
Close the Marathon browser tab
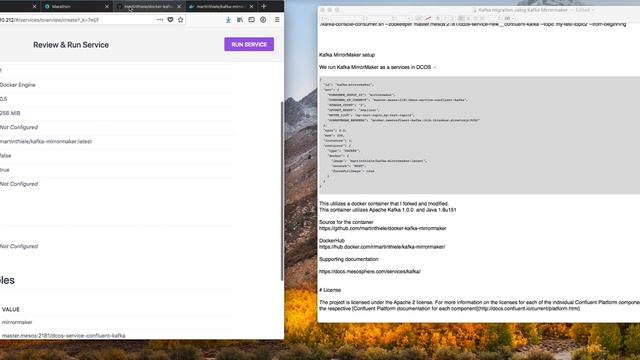107,7
